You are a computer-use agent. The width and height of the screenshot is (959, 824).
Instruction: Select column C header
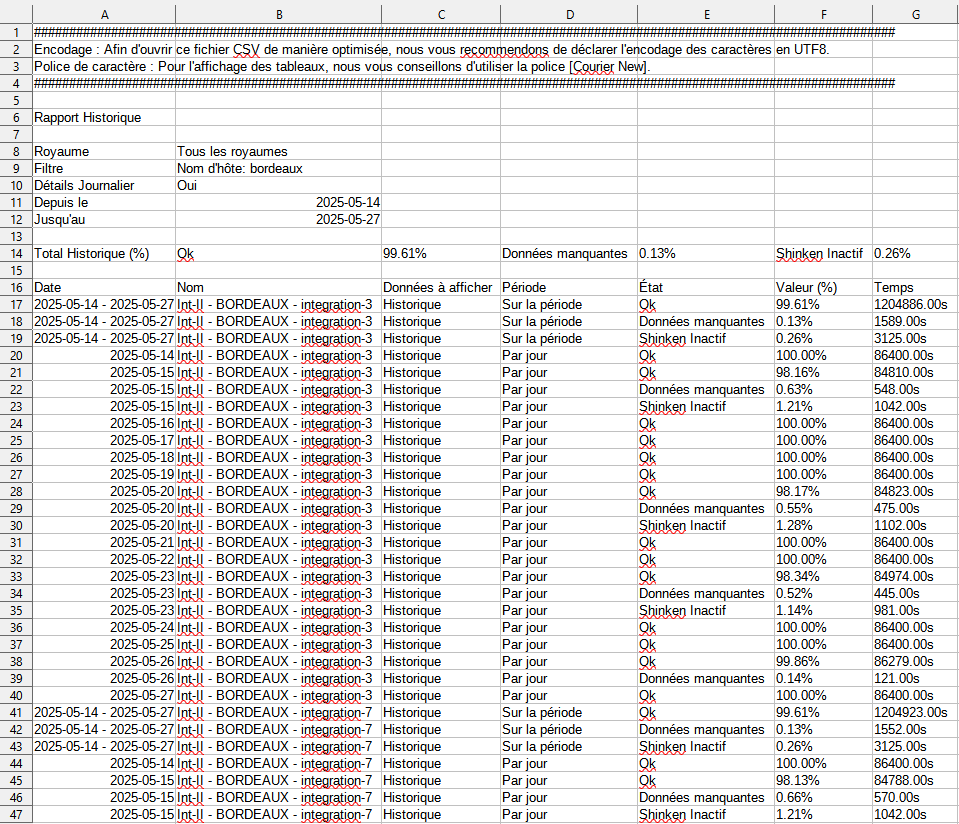(x=440, y=14)
